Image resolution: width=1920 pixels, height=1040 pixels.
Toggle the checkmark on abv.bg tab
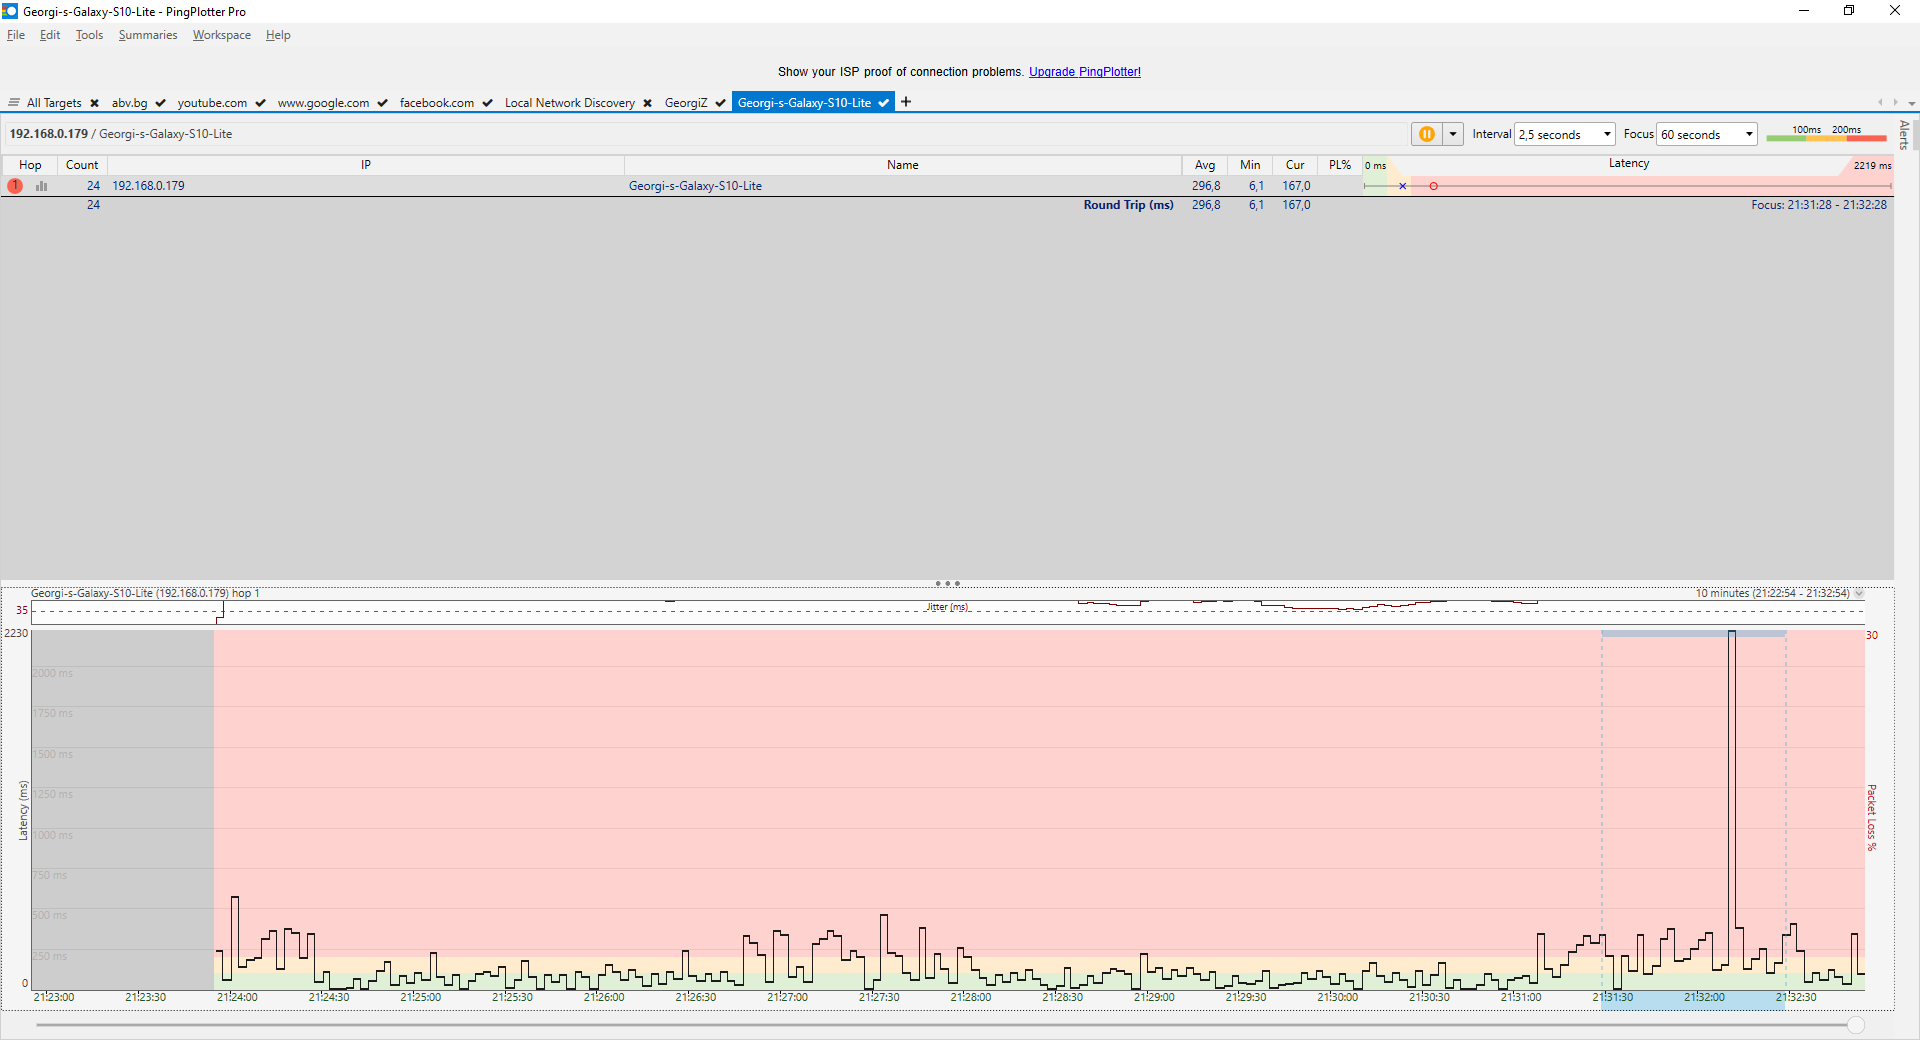coord(160,103)
